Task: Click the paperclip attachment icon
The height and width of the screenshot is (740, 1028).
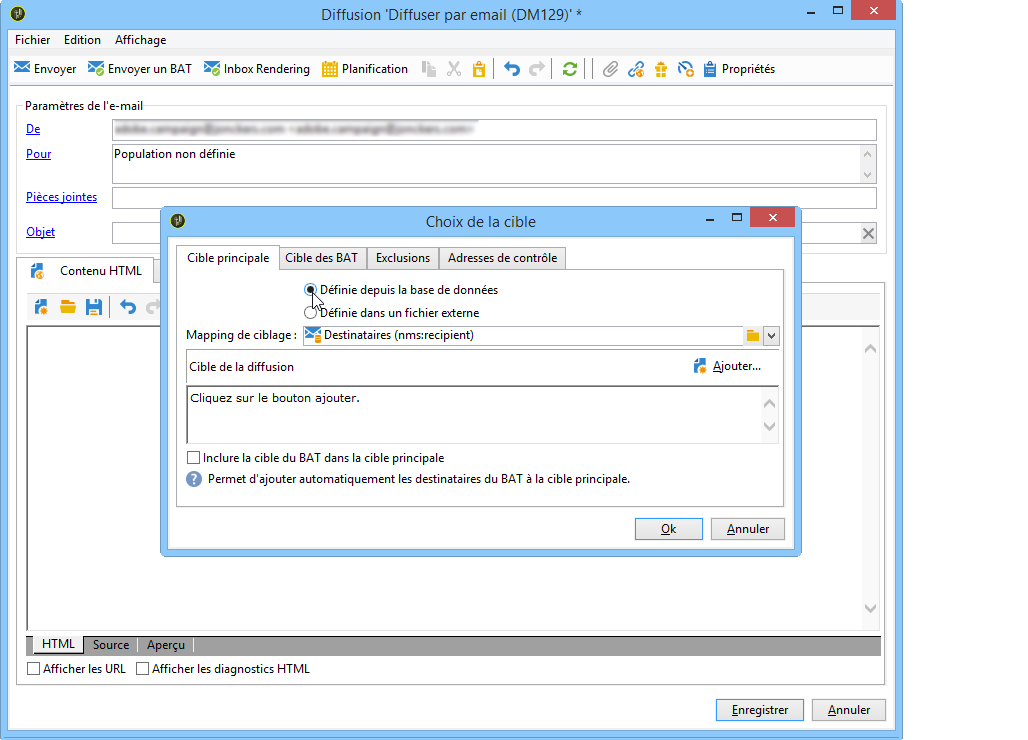Action: tap(610, 69)
